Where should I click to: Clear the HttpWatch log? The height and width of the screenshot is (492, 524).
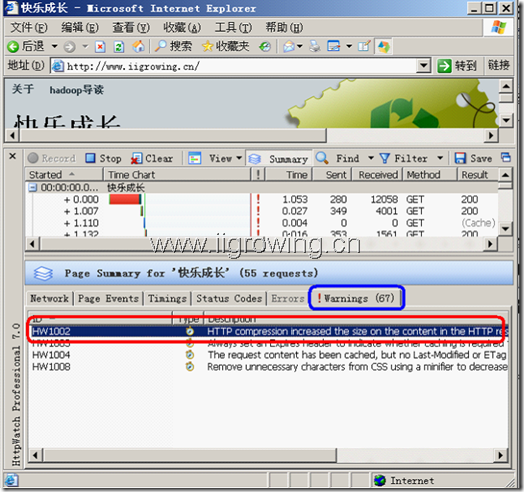pyautogui.click(x=152, y=158)
